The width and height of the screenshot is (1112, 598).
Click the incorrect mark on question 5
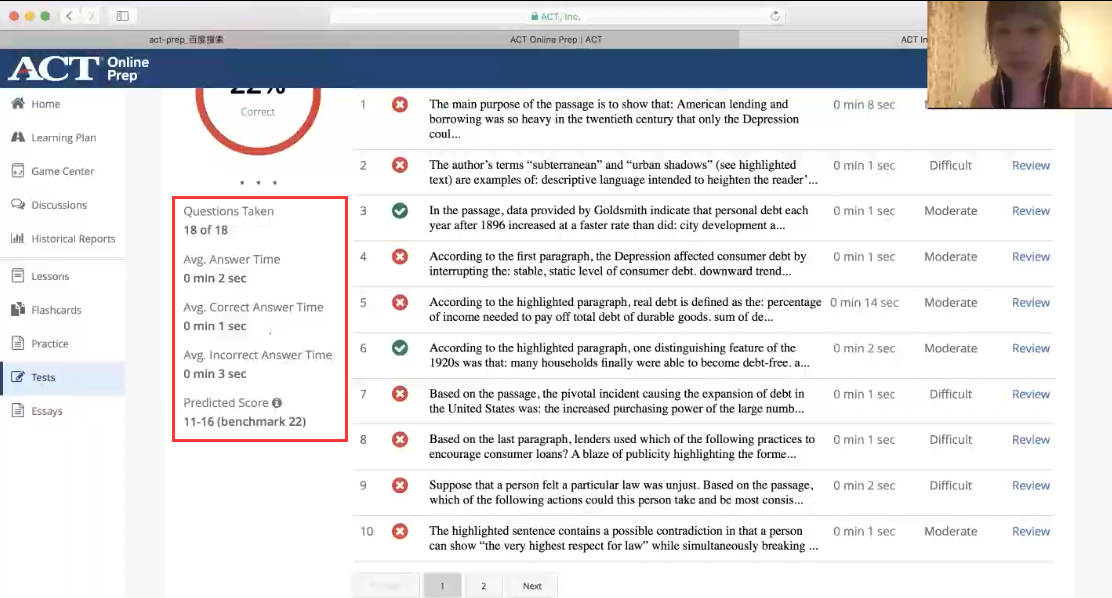(400, 302)
